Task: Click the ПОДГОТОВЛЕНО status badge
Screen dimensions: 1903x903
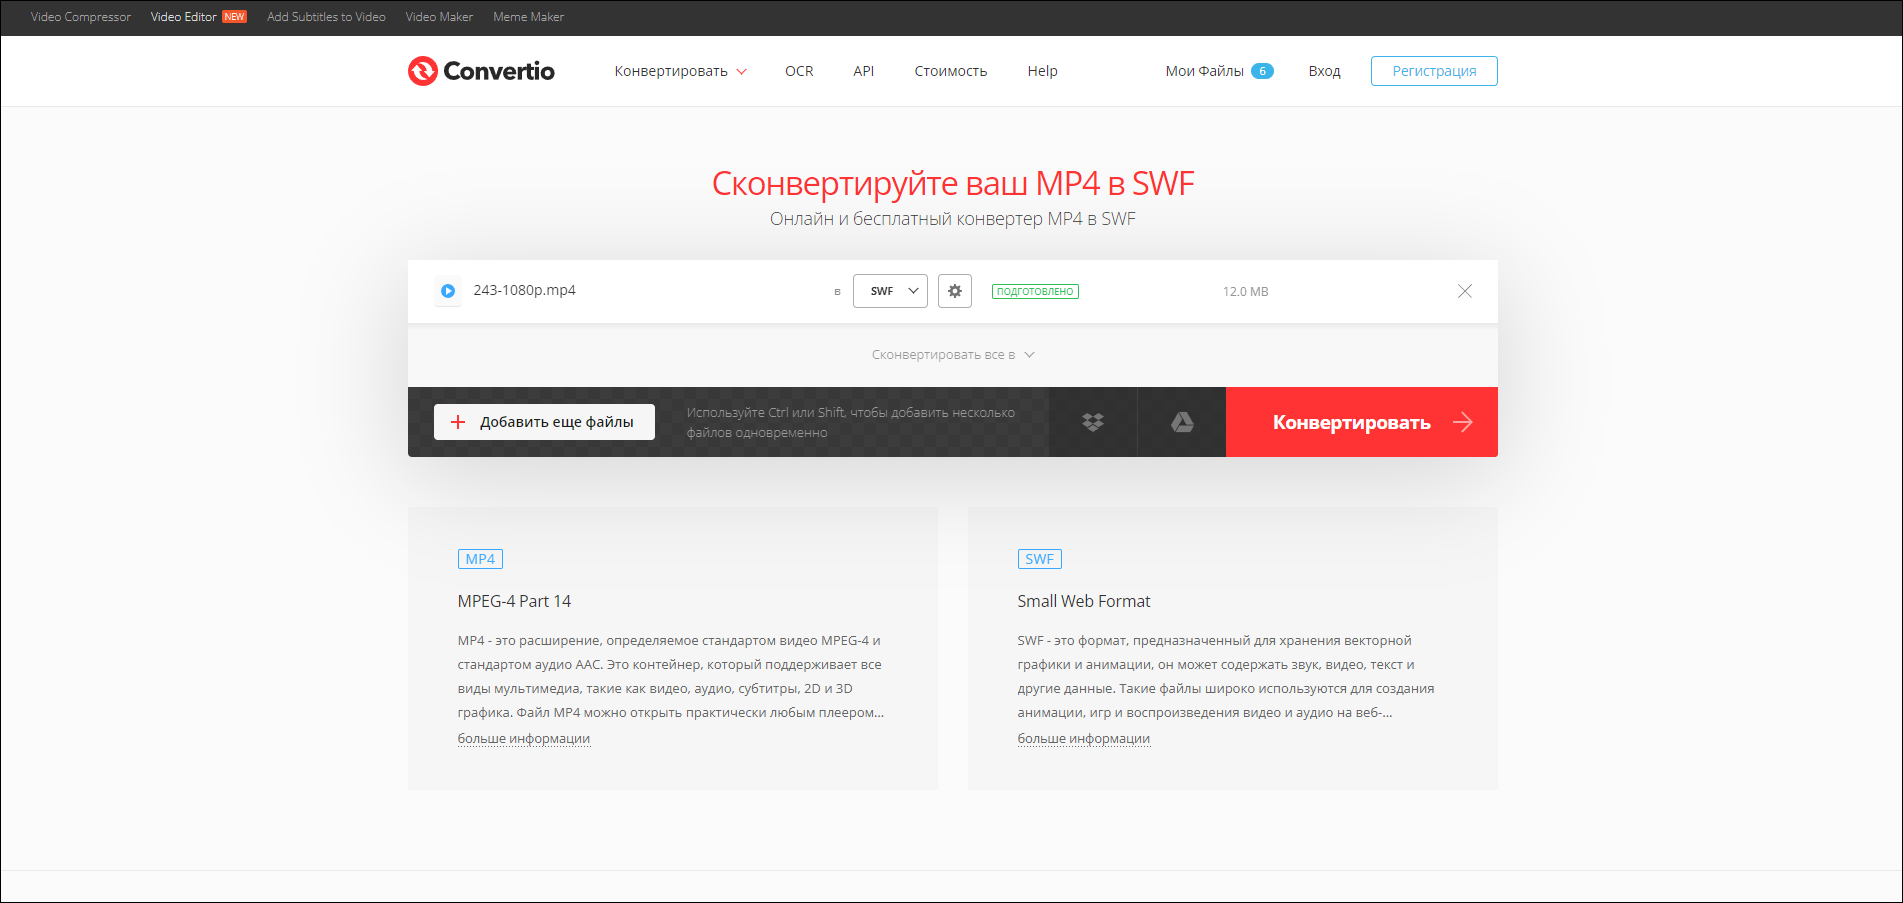Action: click(1035, 291)
